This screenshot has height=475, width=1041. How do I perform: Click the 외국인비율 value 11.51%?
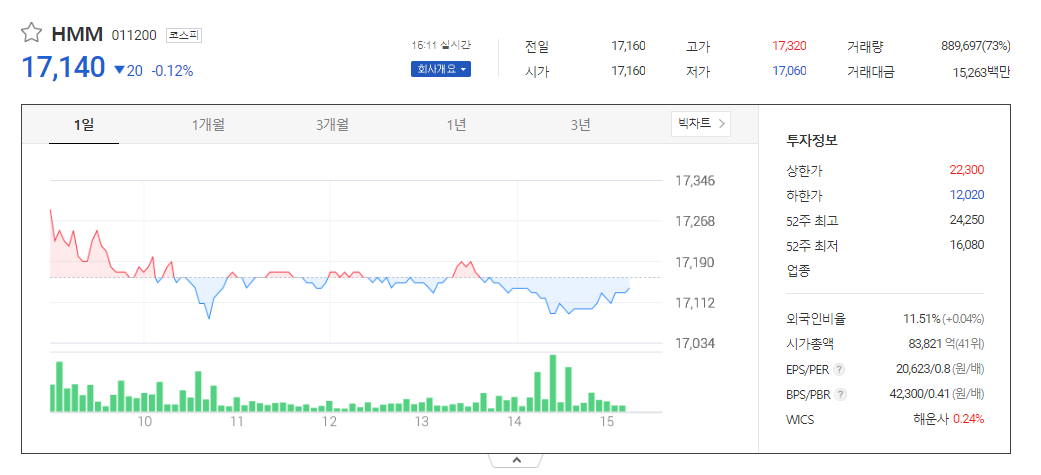coord(921,319)
